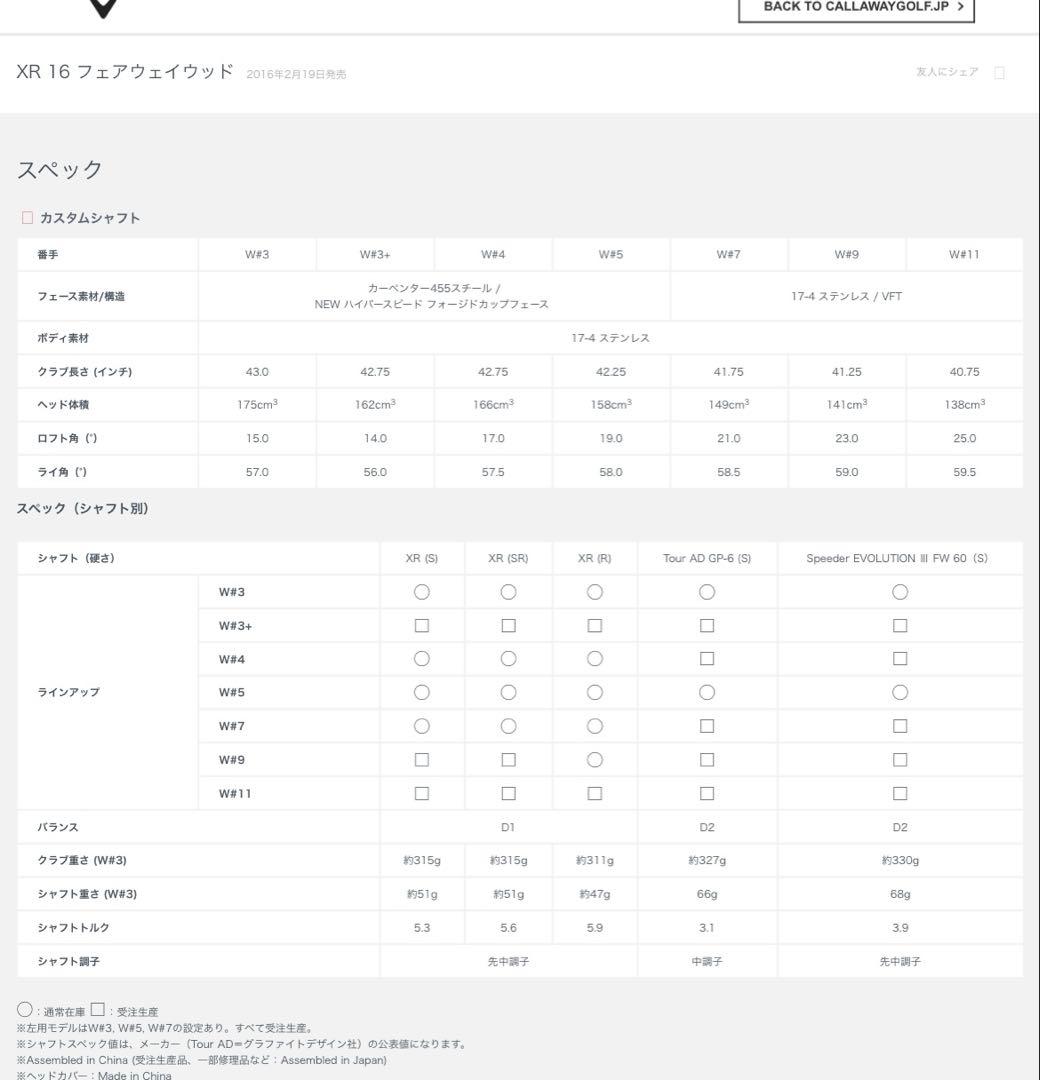This screenshot has height=1080, width=1040.
Task: Click the balance value D1
Action: coord(508,827)
